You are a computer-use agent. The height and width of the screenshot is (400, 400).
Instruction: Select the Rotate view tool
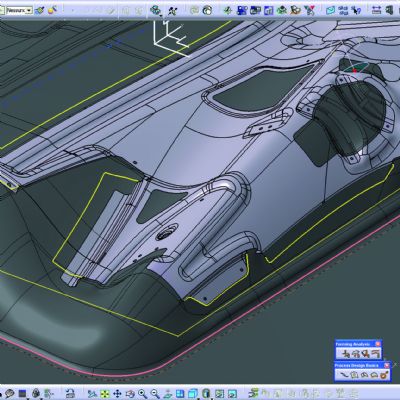point(130,394)
